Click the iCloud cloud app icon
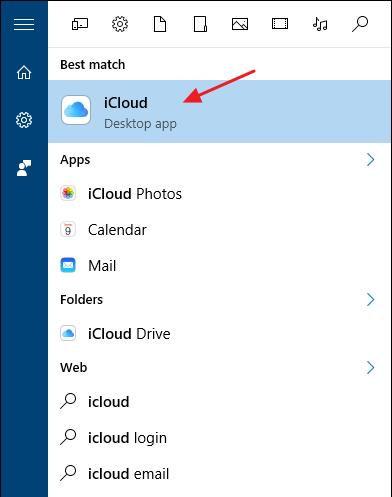The width and height of the screenshot is (392, 497). click(76, 110)
